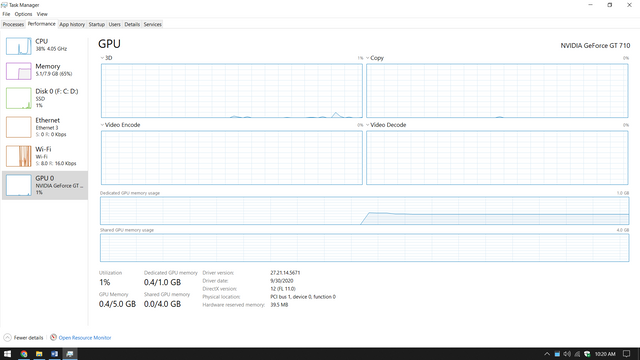This screenshot has width=640, height=360.
Task: Select the Memory item in the sidebar
Action: 45,71
